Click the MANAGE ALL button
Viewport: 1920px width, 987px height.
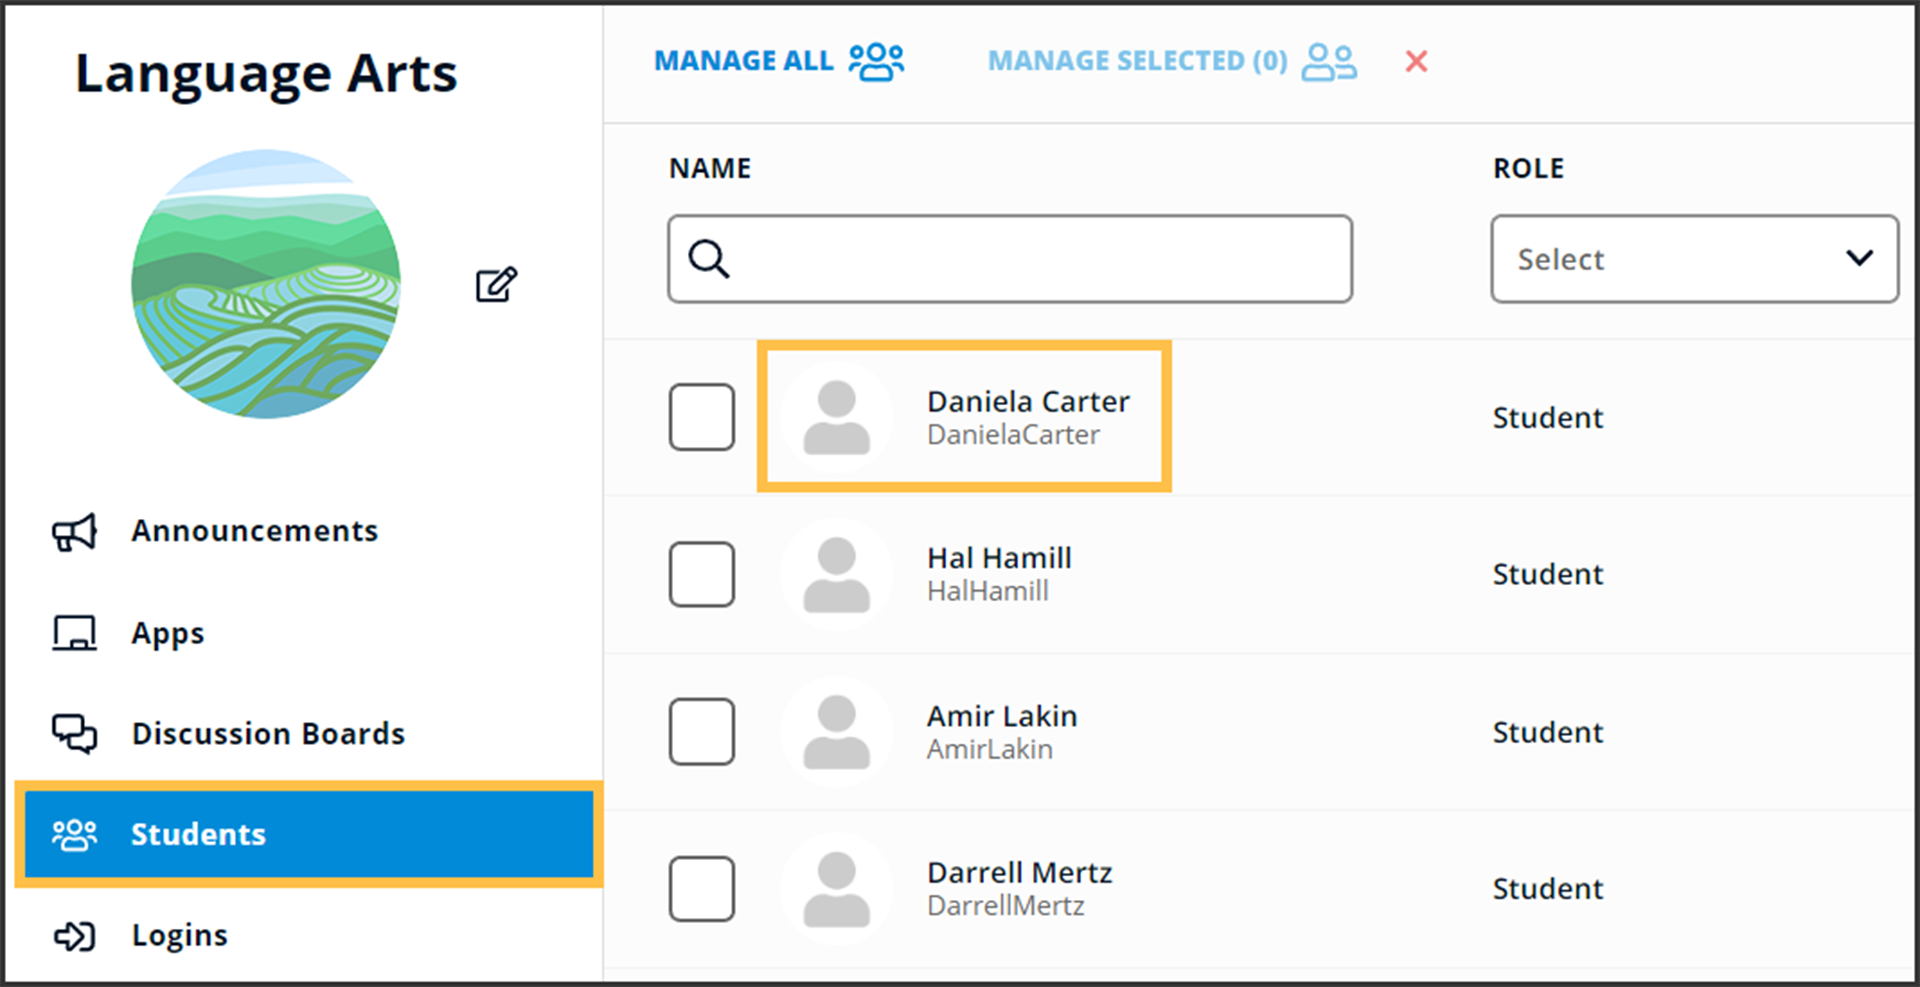(744, 61)
